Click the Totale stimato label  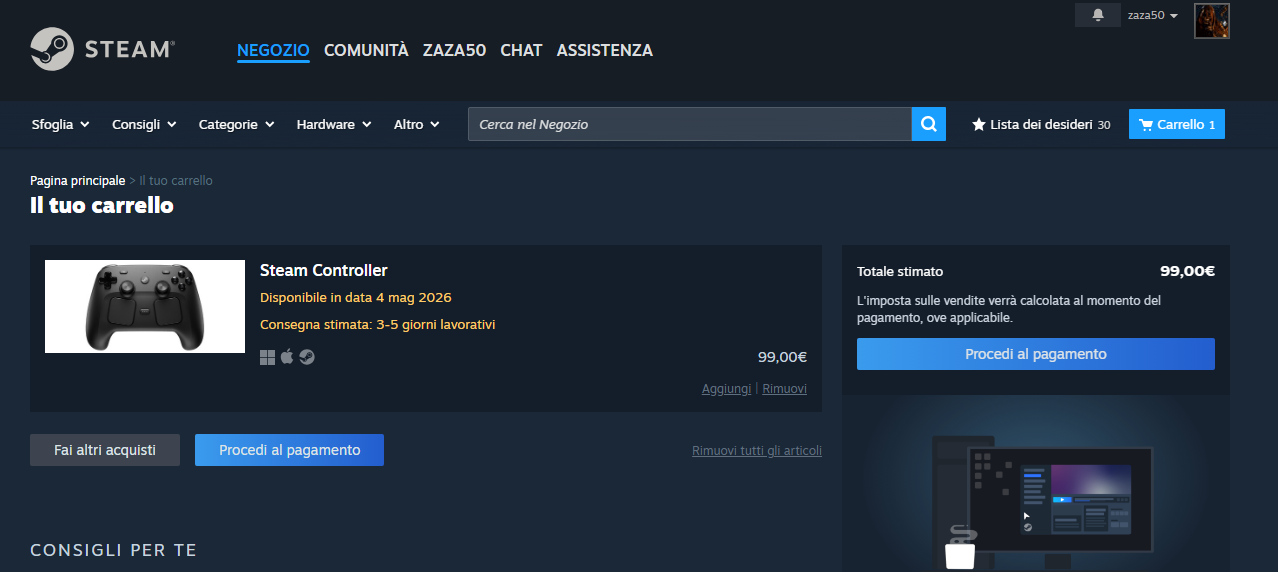click(x=900, y=271)
